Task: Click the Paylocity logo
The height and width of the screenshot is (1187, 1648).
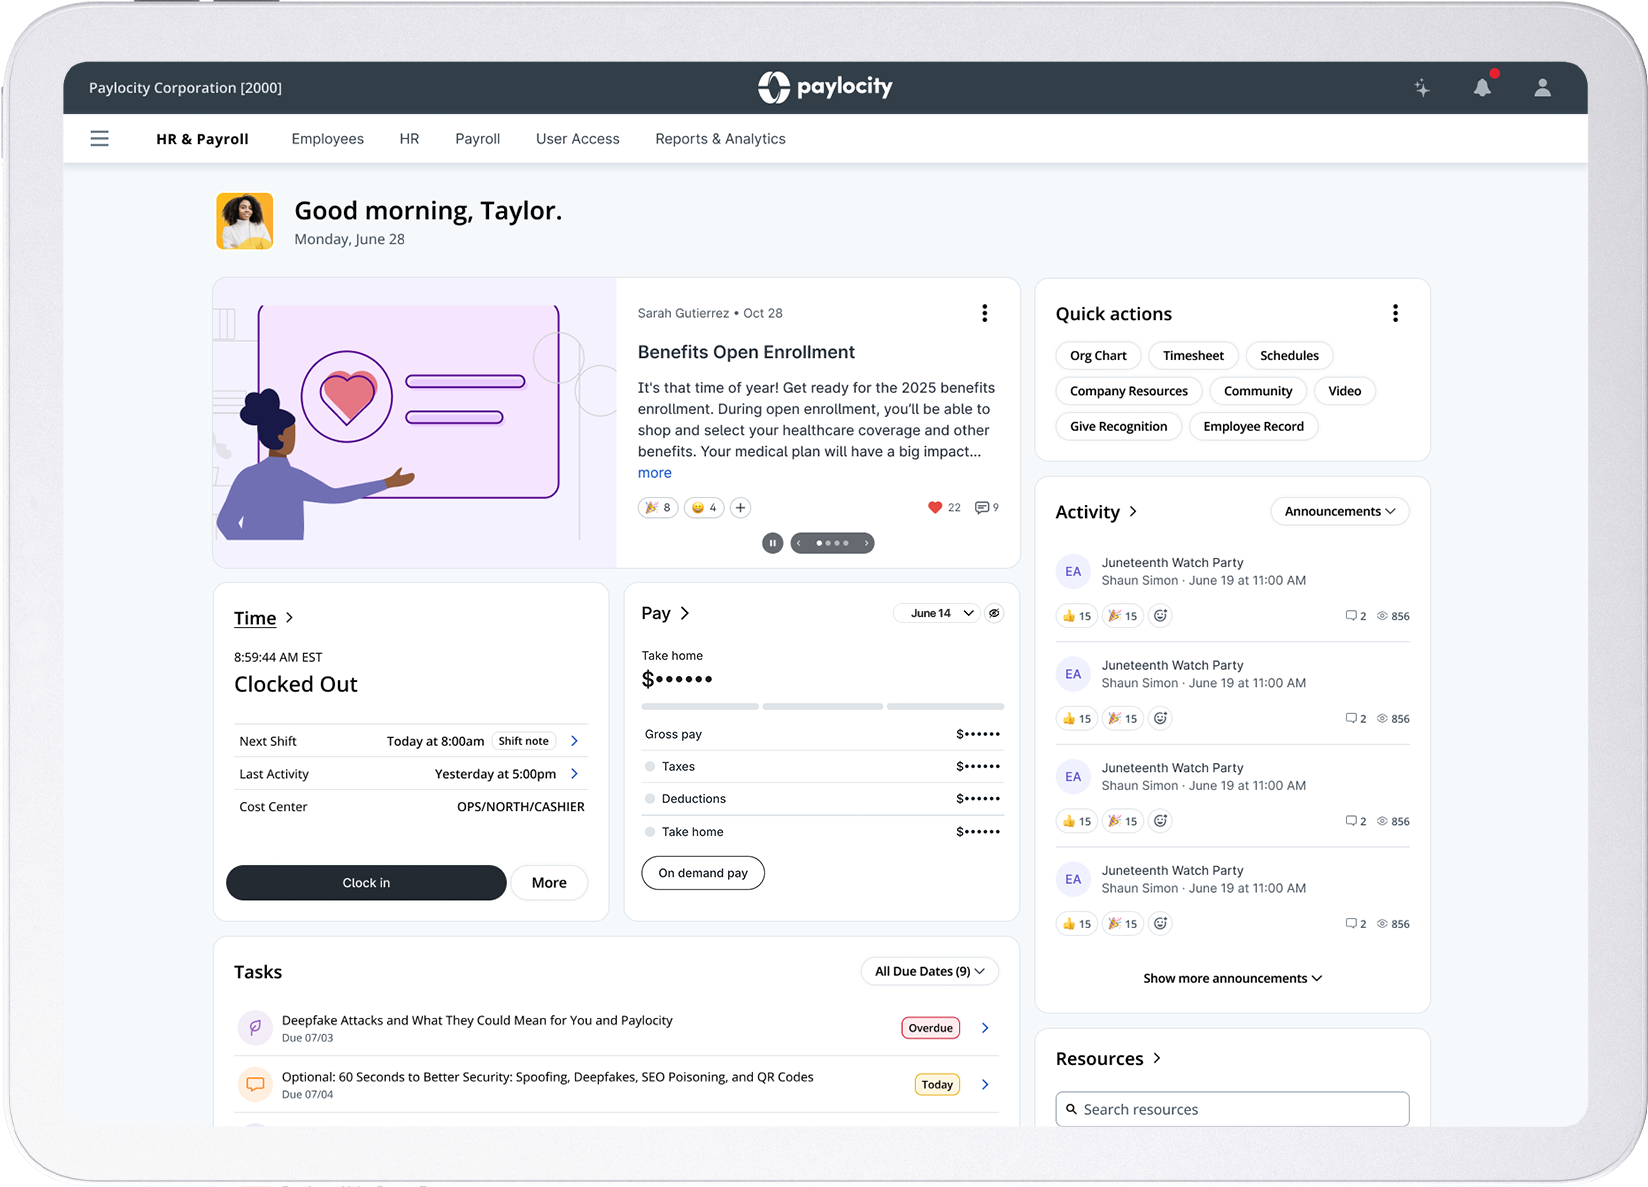Action: point(824,87)
